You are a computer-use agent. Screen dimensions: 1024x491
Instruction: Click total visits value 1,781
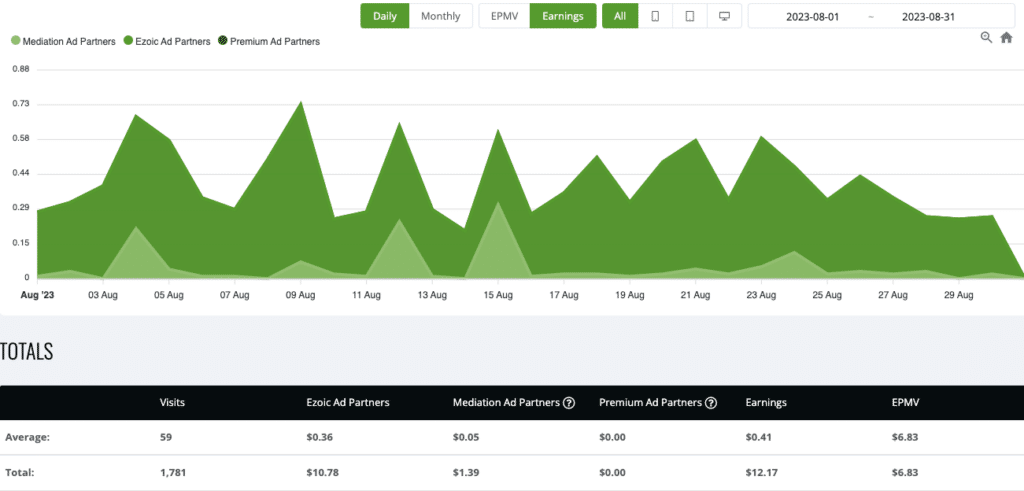(x=173, y=472)
